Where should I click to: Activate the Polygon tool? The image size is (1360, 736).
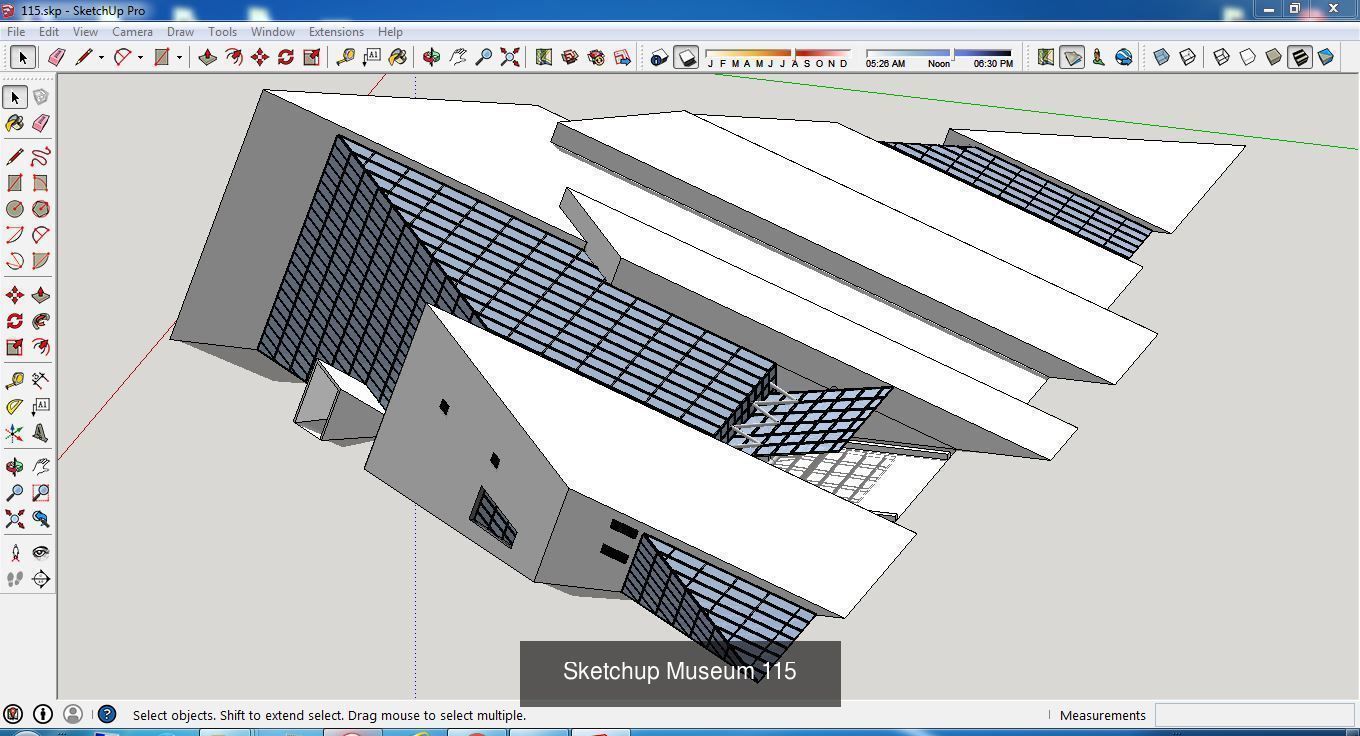point(41,209)
